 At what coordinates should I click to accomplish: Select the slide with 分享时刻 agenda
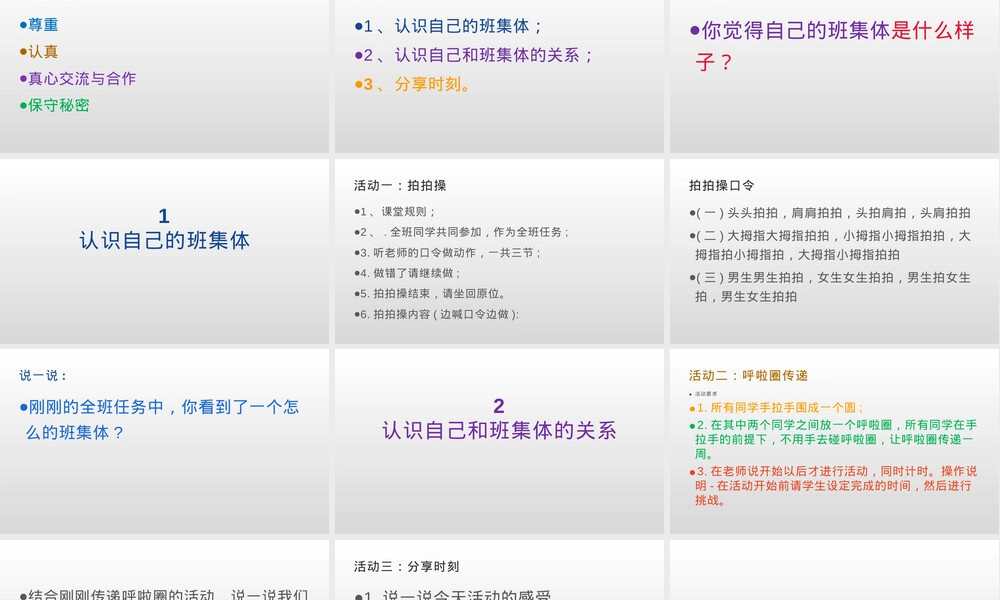[x=499, y=76]
